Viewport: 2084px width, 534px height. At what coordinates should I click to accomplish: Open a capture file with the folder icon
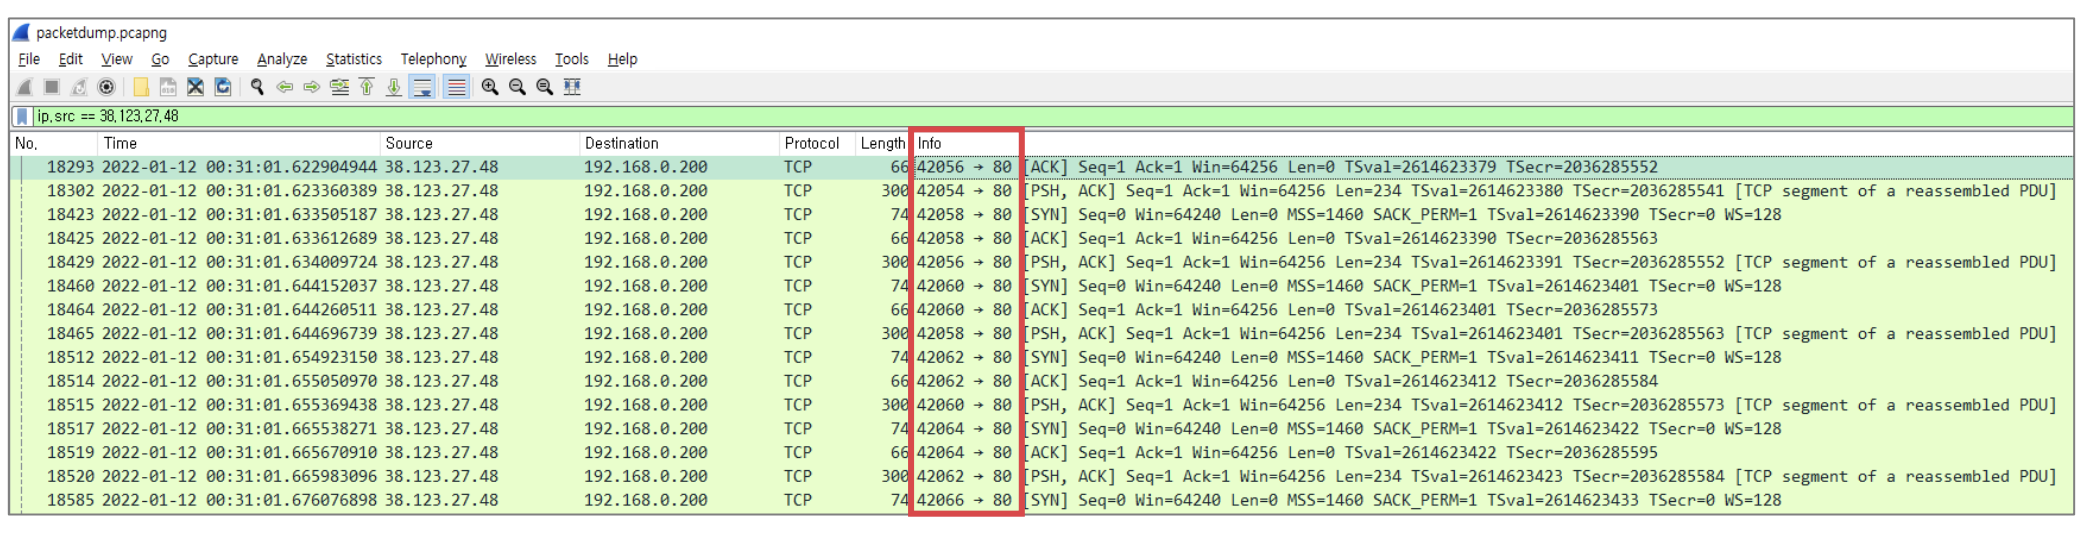click(141, 87)
